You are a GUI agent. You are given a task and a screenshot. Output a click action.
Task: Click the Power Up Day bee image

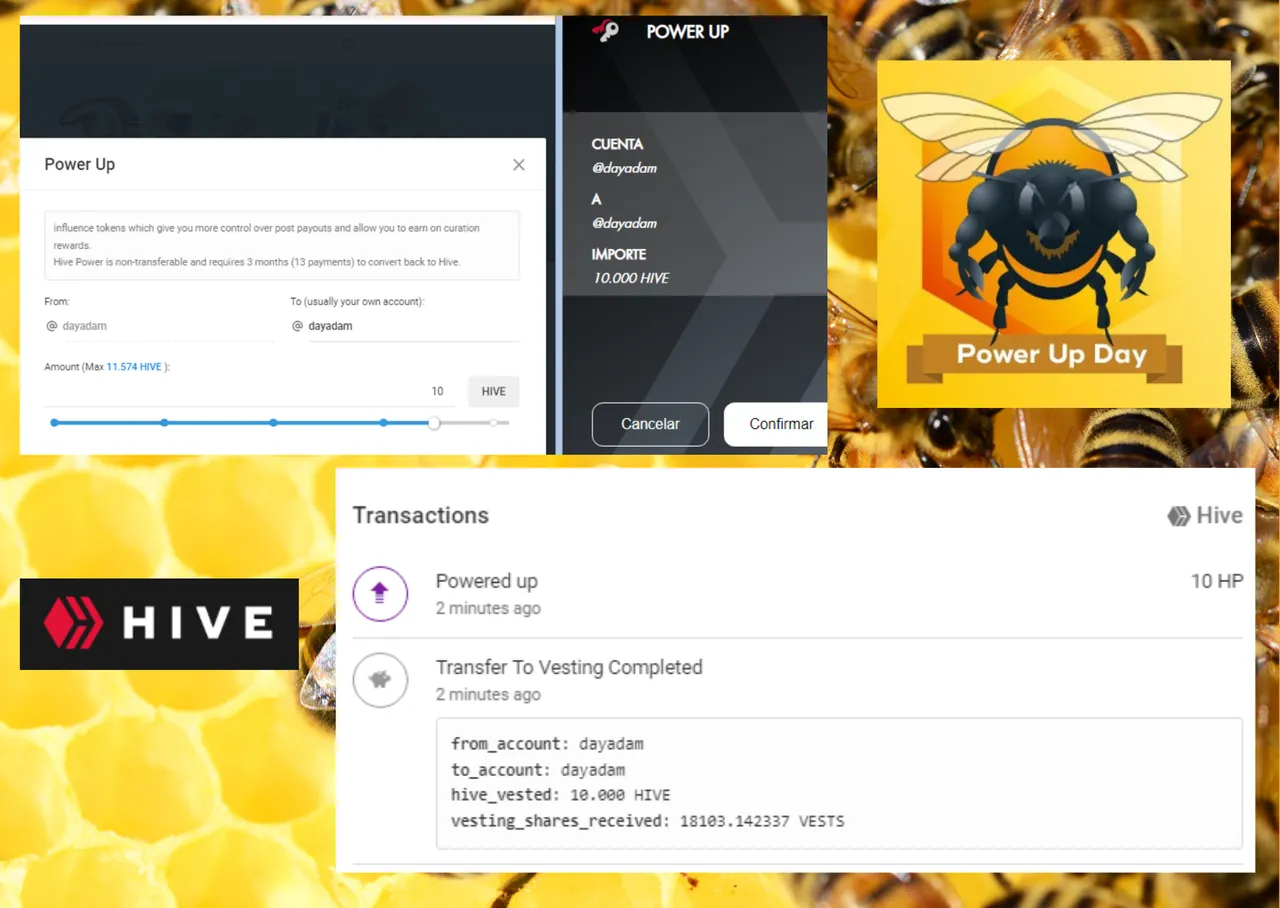(x=1054, y=234)
